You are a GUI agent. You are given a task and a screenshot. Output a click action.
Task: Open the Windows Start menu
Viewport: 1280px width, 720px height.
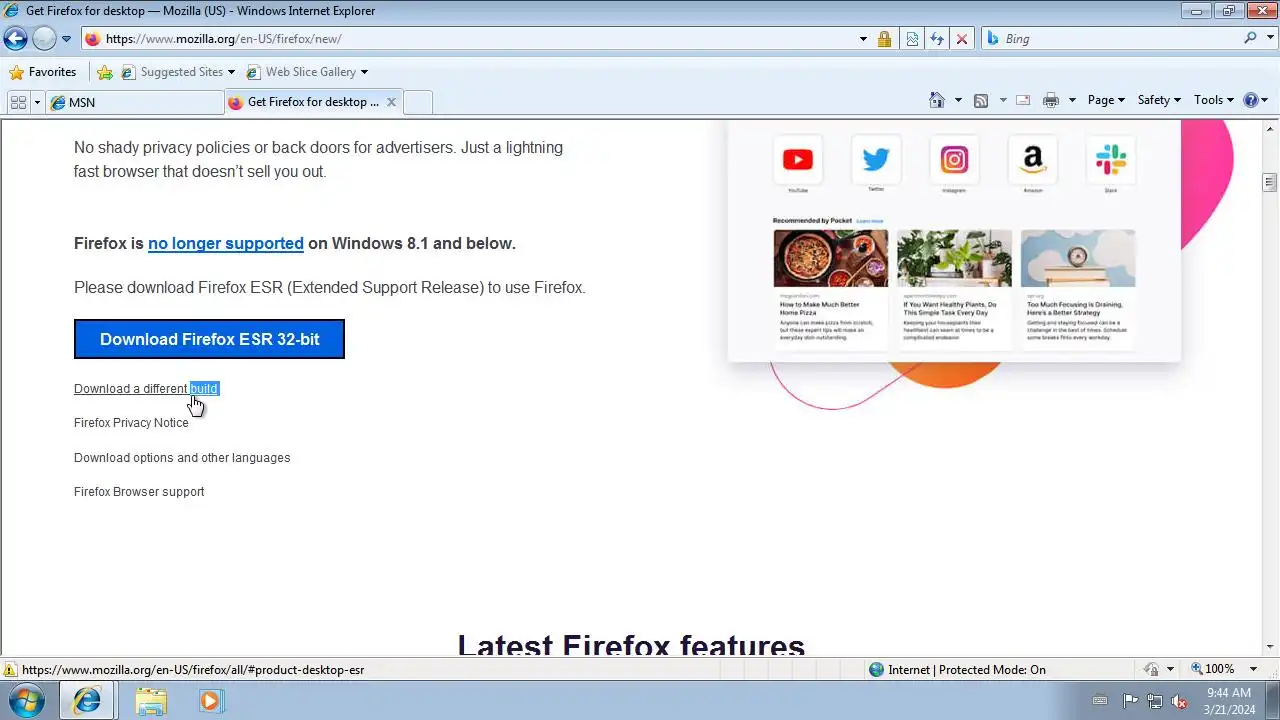[26, 701]
